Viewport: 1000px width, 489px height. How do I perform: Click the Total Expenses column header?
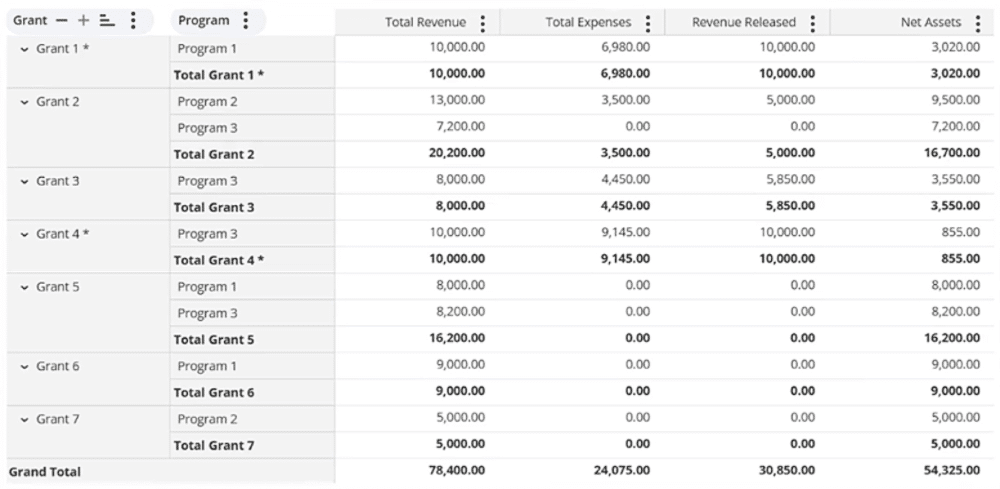[x=588, y=22]
